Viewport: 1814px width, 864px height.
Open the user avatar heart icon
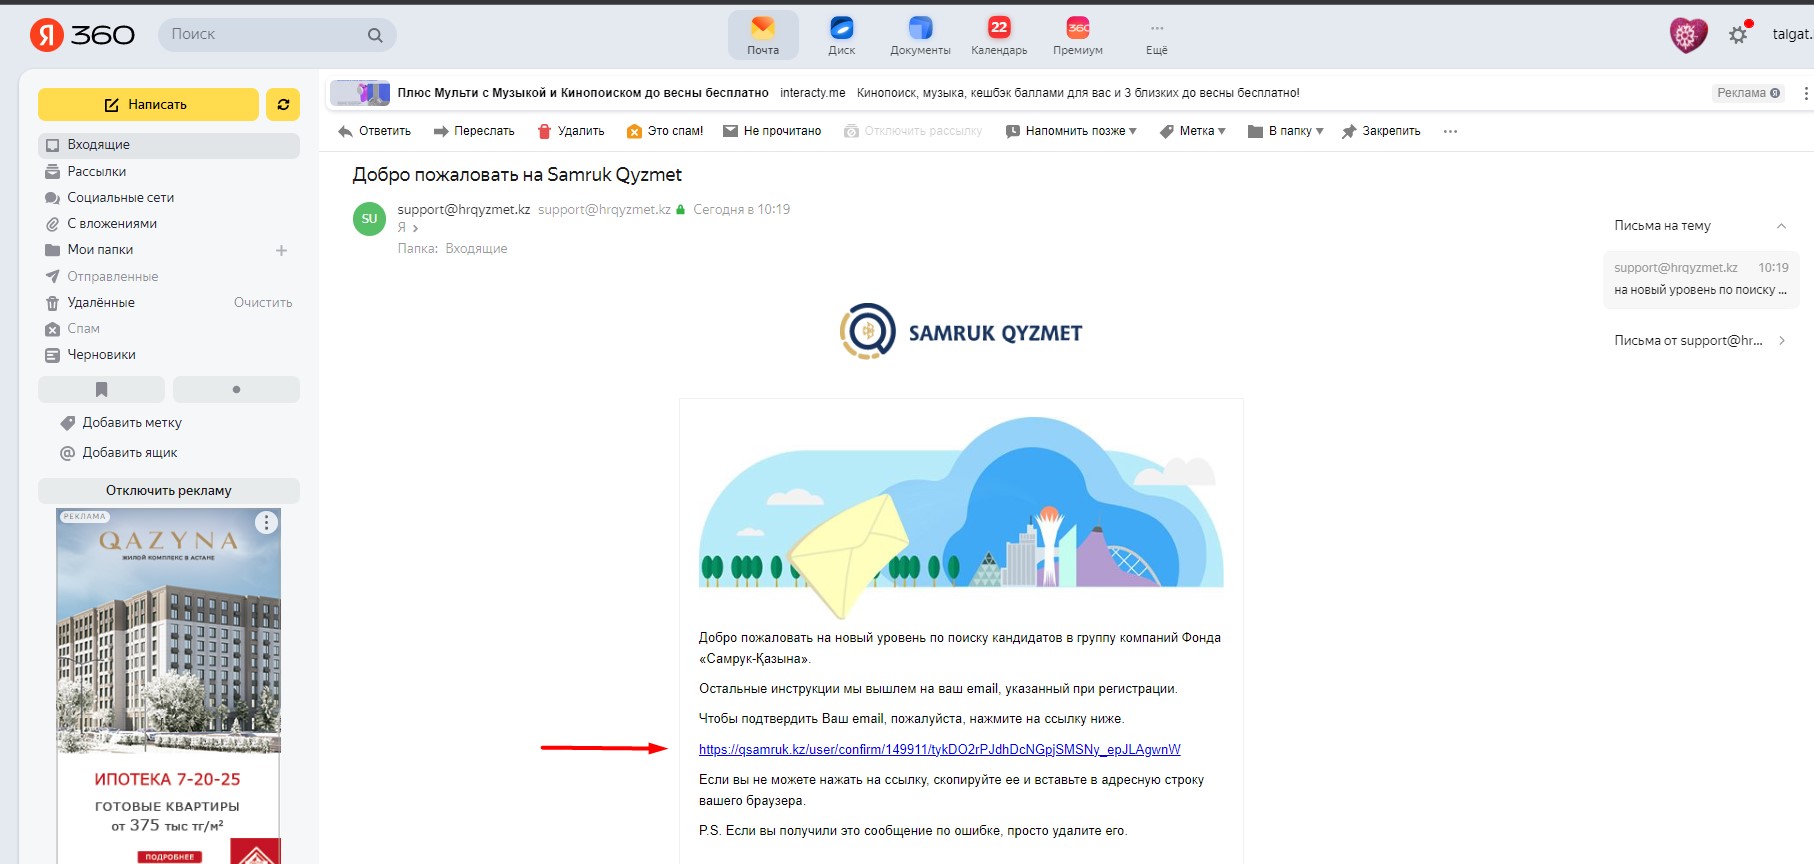coord(1689,35)
